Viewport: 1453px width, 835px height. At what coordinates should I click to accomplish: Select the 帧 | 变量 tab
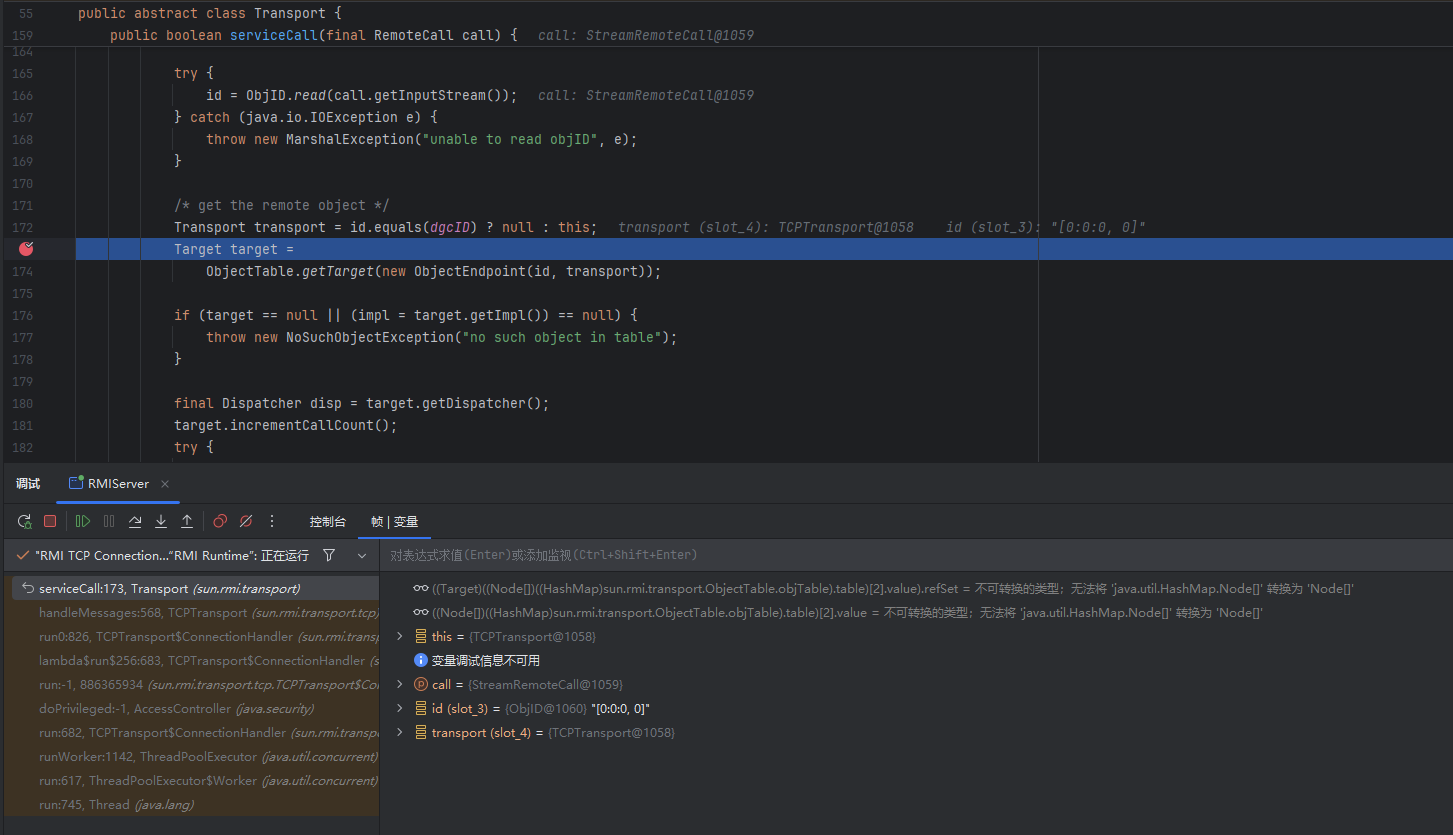coord(394,522)
